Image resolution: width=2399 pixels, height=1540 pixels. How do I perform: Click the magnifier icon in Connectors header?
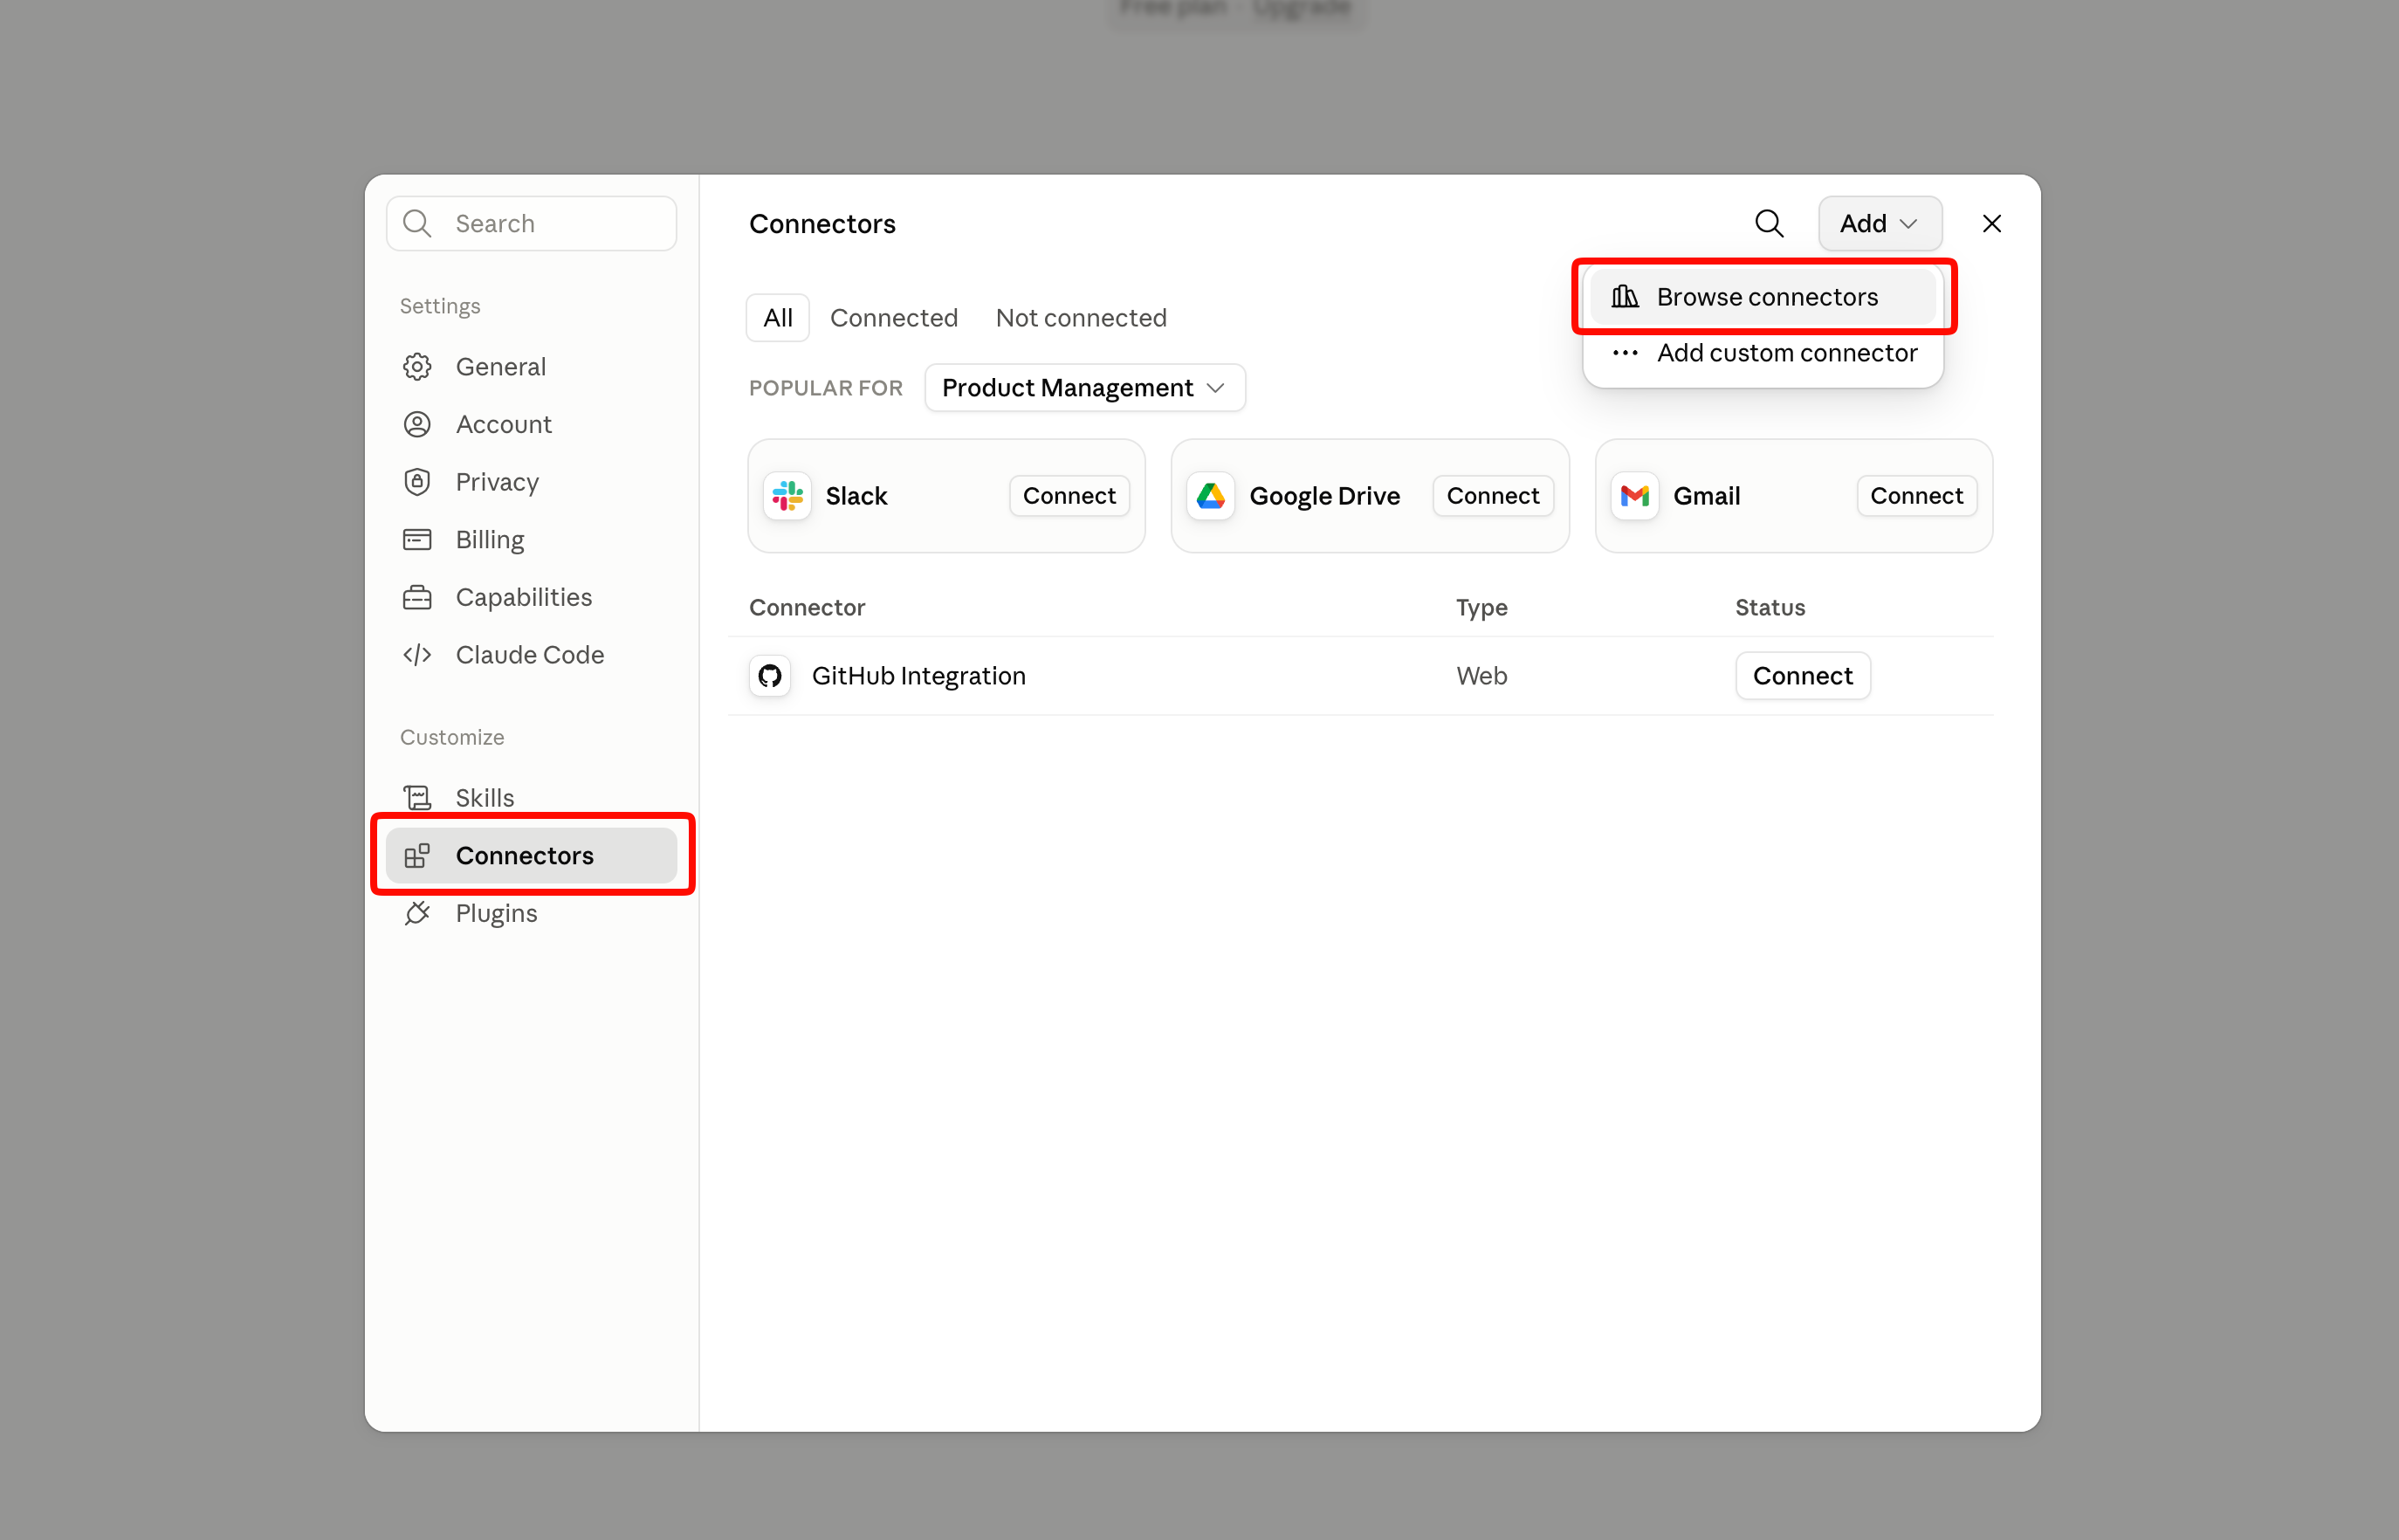coord(1769,223)
